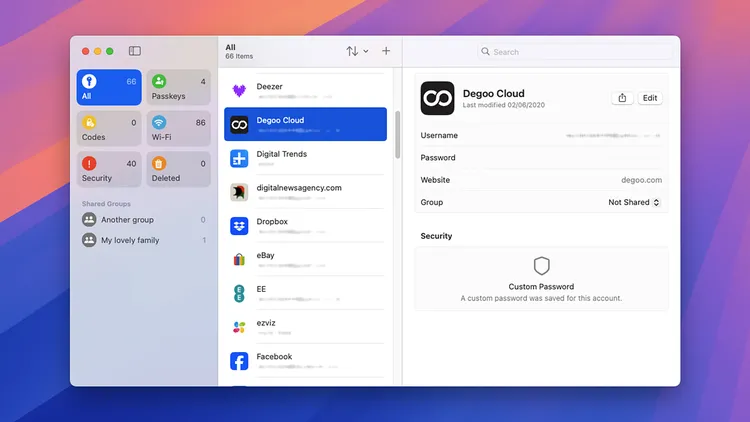Select the eBay entry in list
Image resolution: width=750 pixels, height=422 pixels.
305,260
